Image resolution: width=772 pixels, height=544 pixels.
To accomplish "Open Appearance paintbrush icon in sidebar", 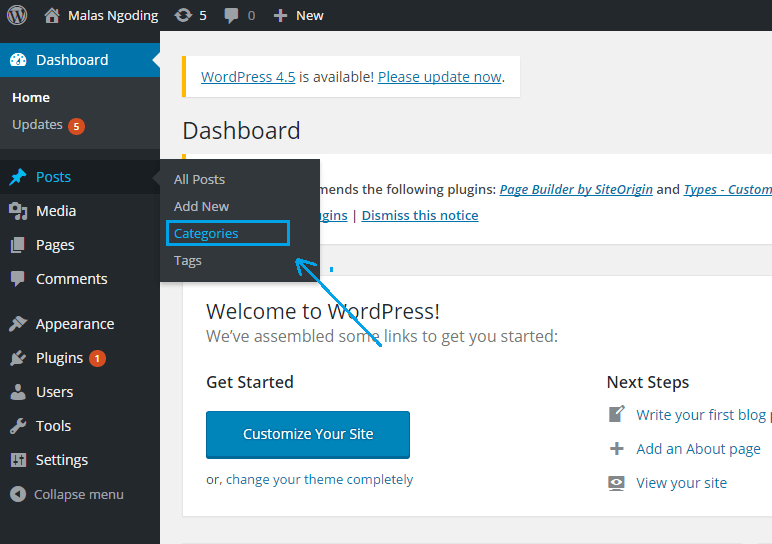I will click(x=18, y=324).
